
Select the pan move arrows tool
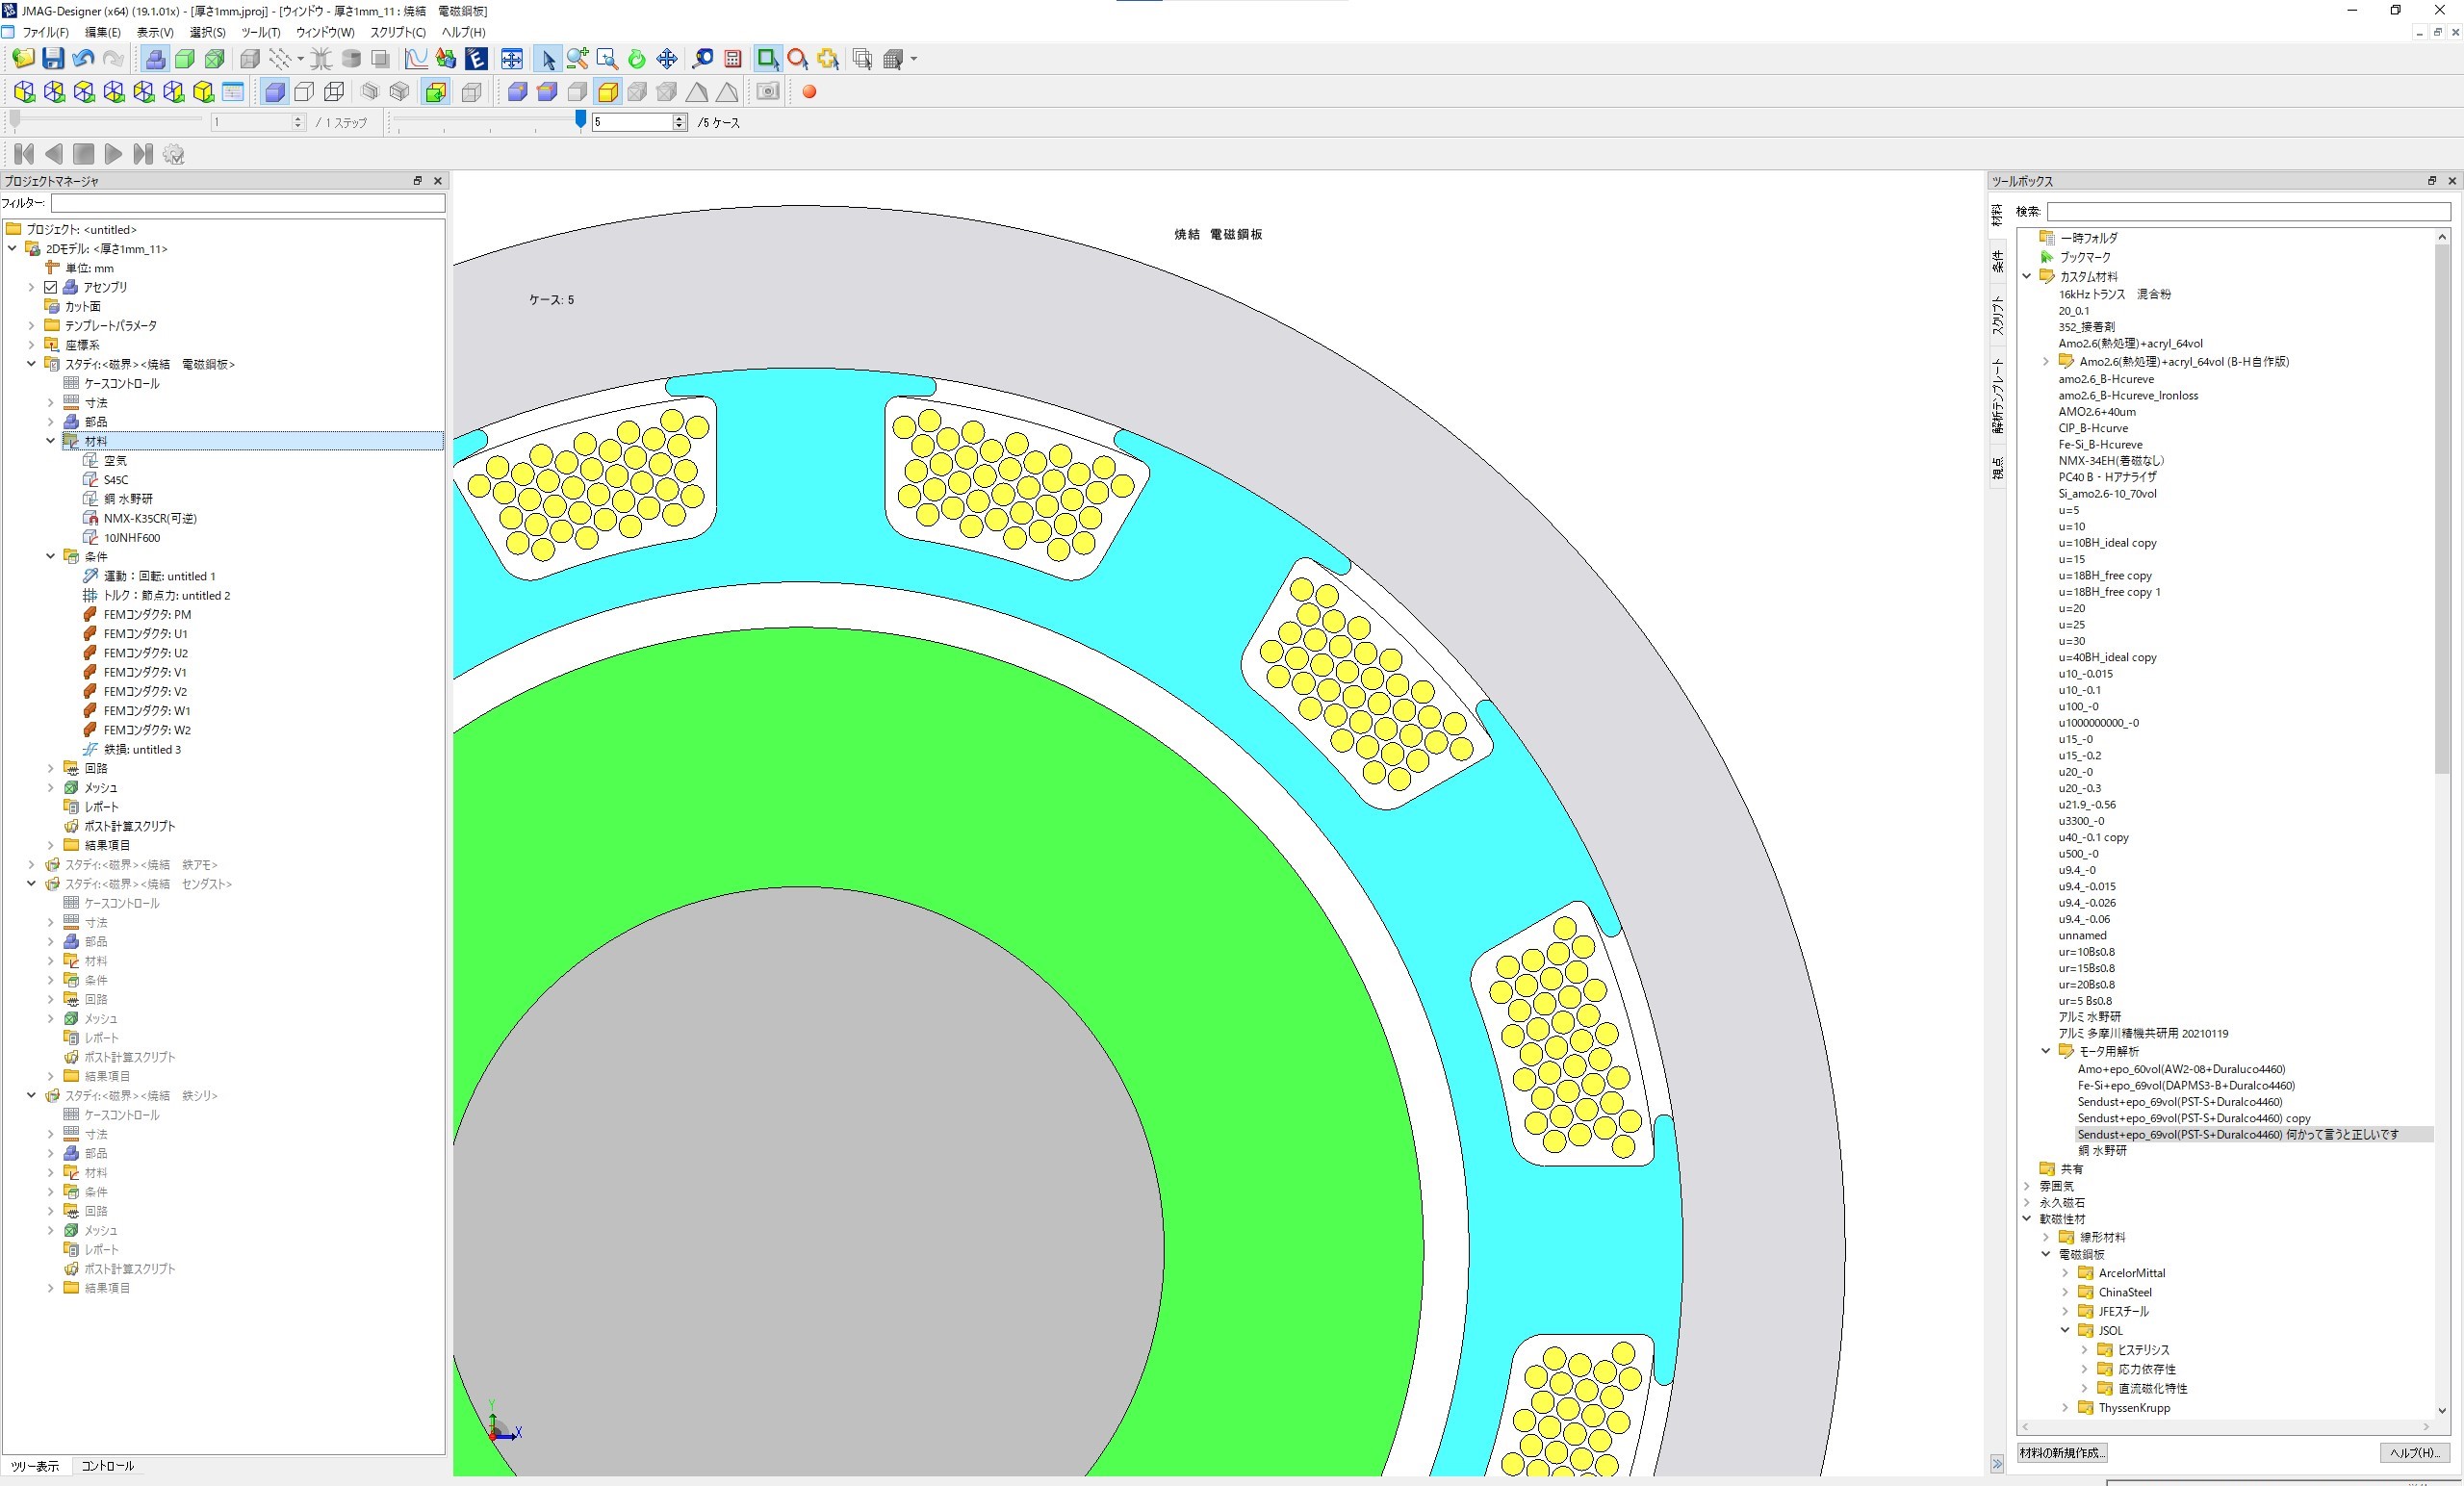[x=666, y=59]
